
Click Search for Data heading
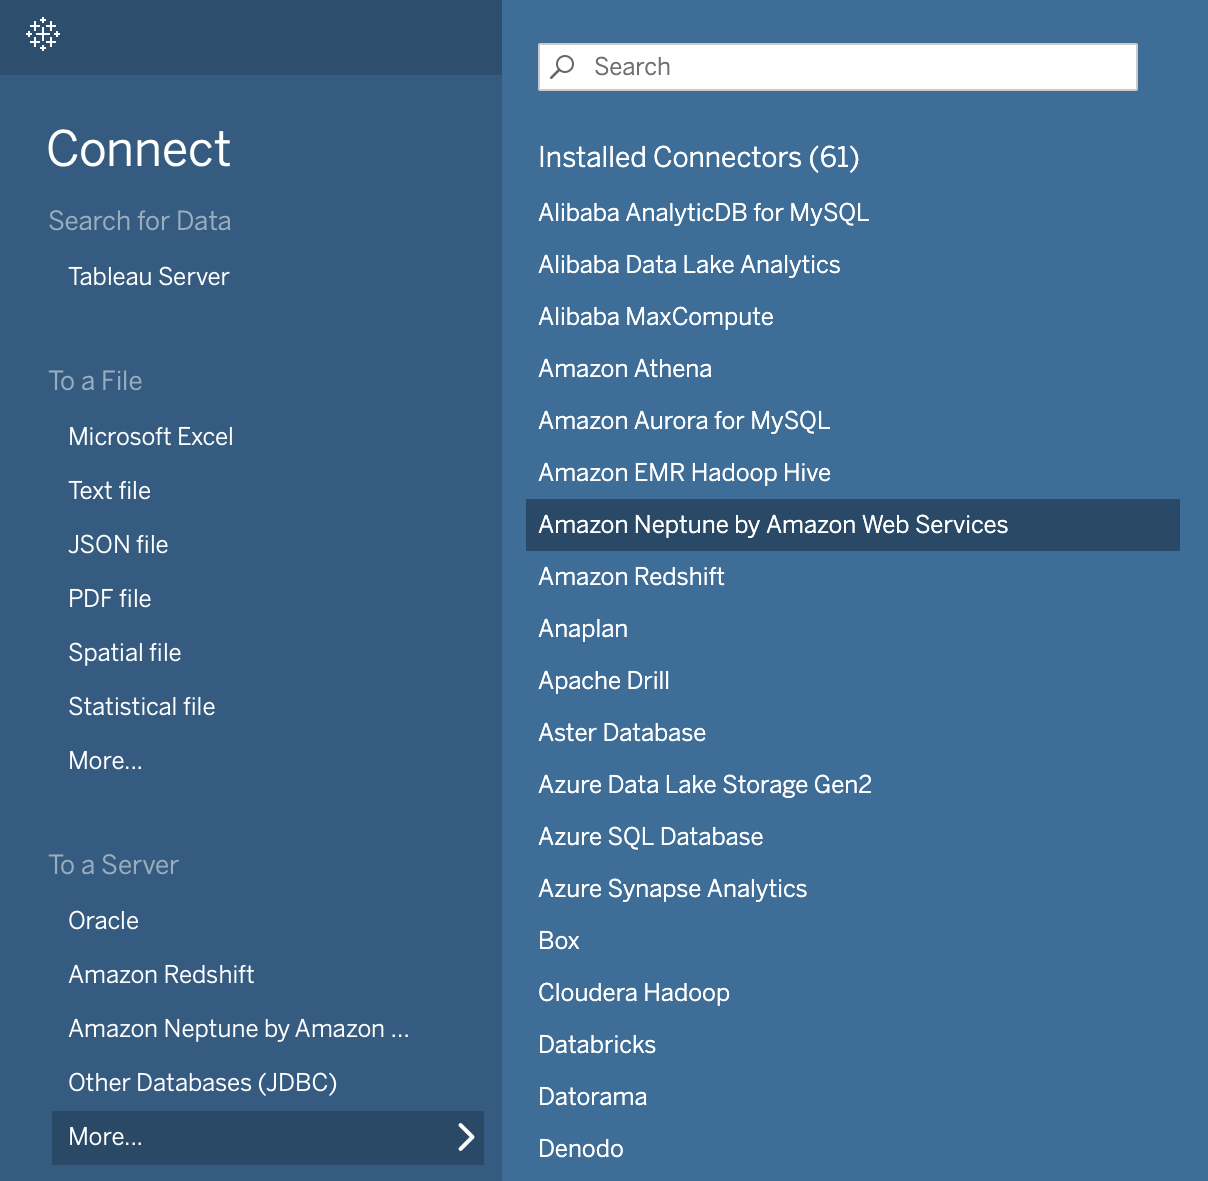pos(140,221)
